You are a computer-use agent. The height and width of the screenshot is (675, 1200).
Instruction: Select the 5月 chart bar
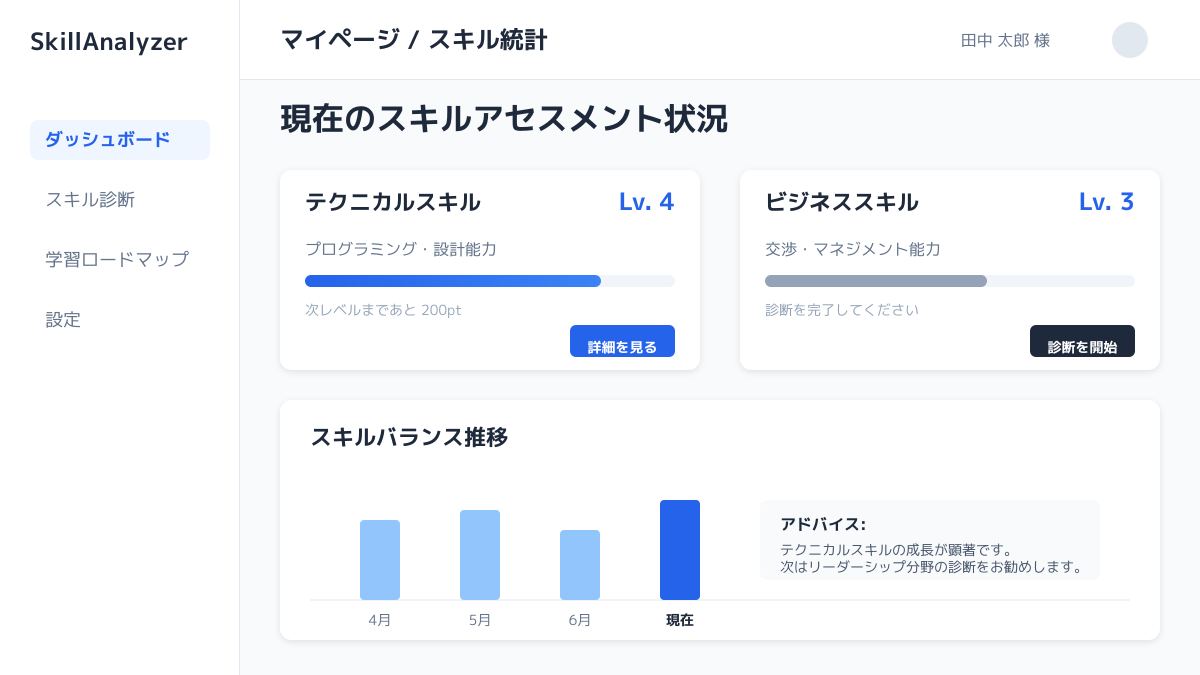(480, 555)
